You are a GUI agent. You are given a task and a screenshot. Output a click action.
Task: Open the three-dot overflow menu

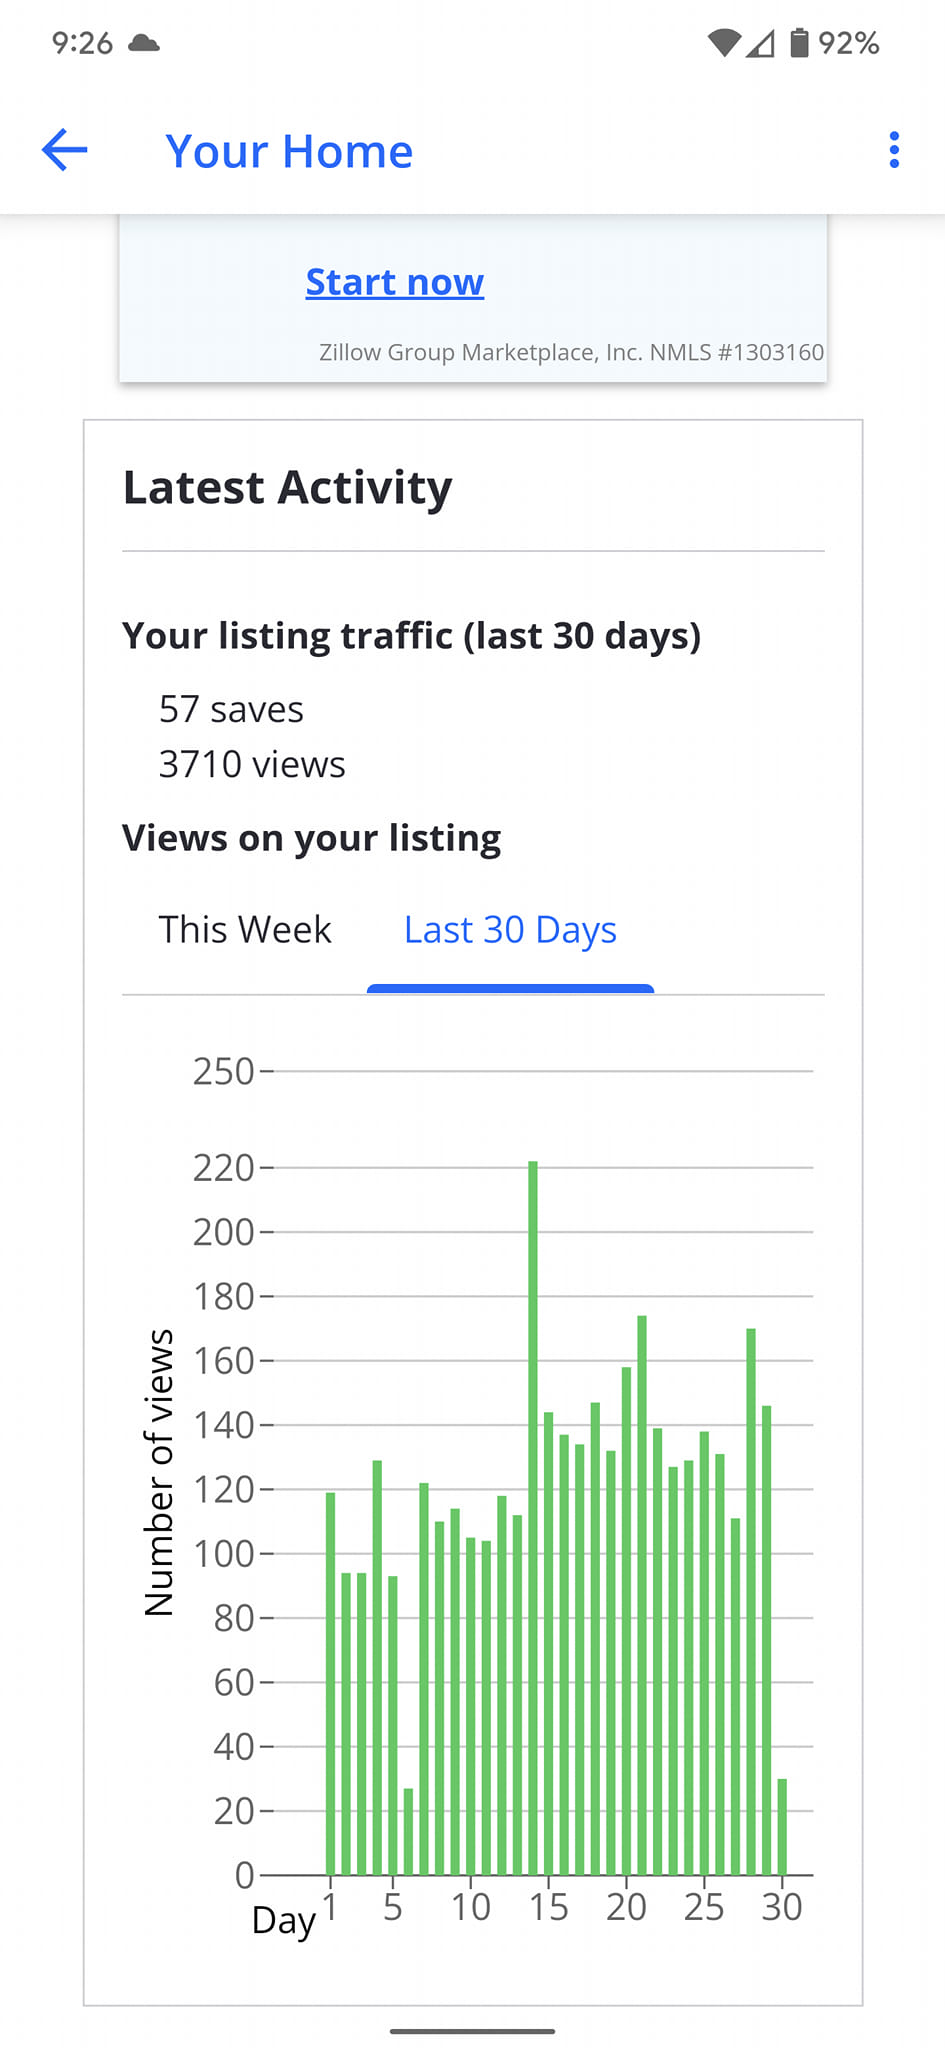894,151
